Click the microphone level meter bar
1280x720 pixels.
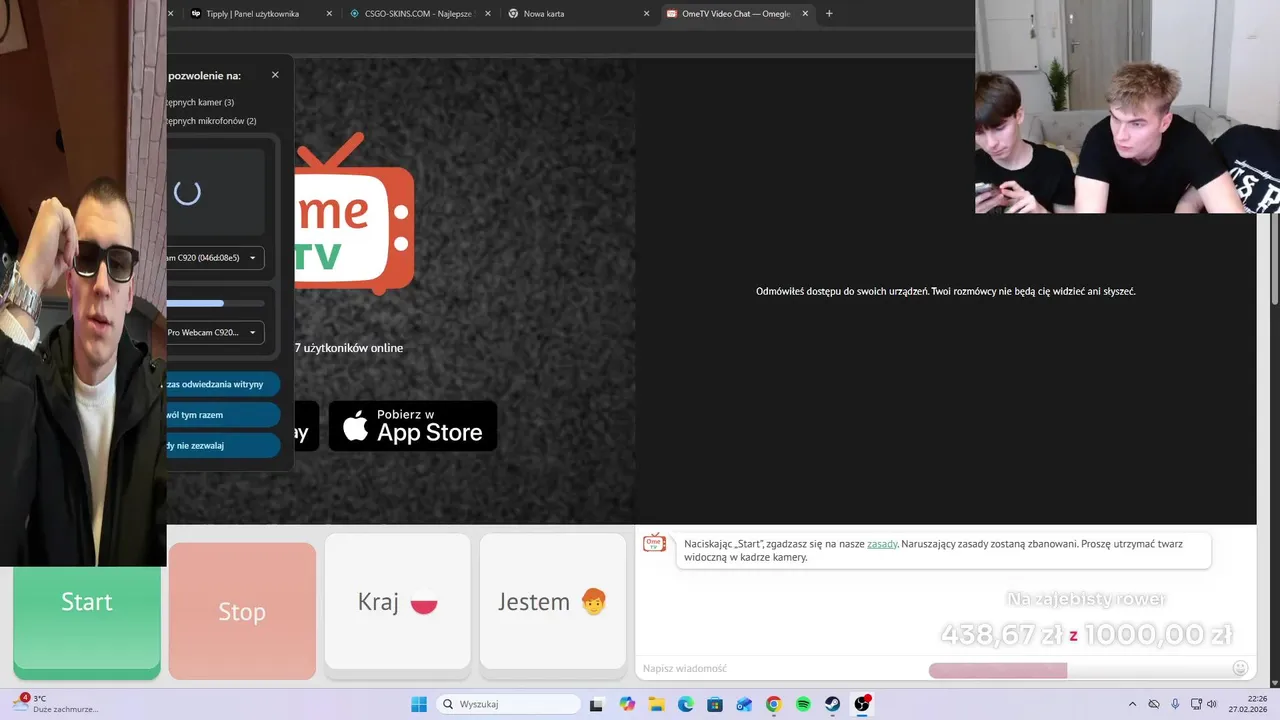(x=216, y=303)
